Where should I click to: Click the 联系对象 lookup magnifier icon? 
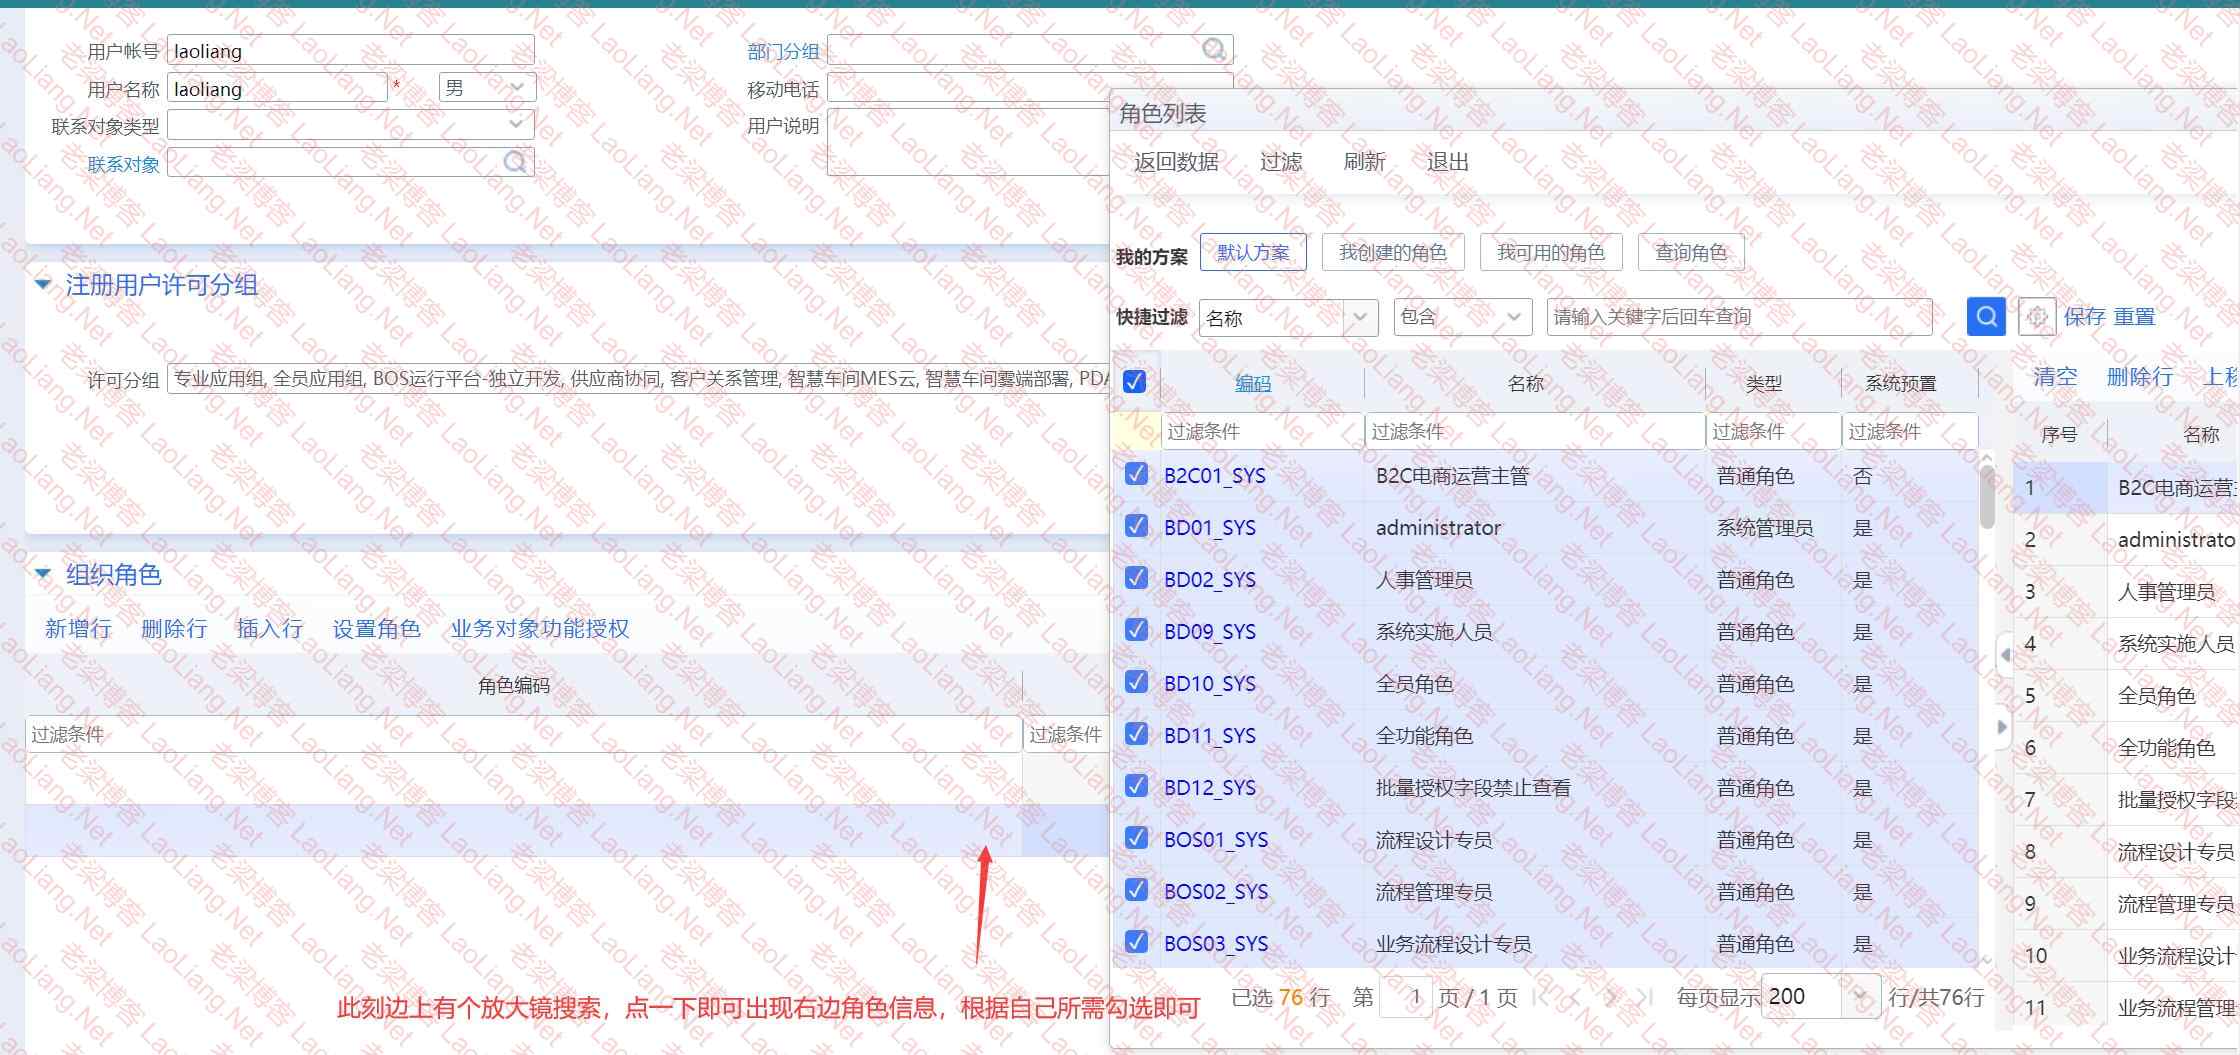pos(514,162)
